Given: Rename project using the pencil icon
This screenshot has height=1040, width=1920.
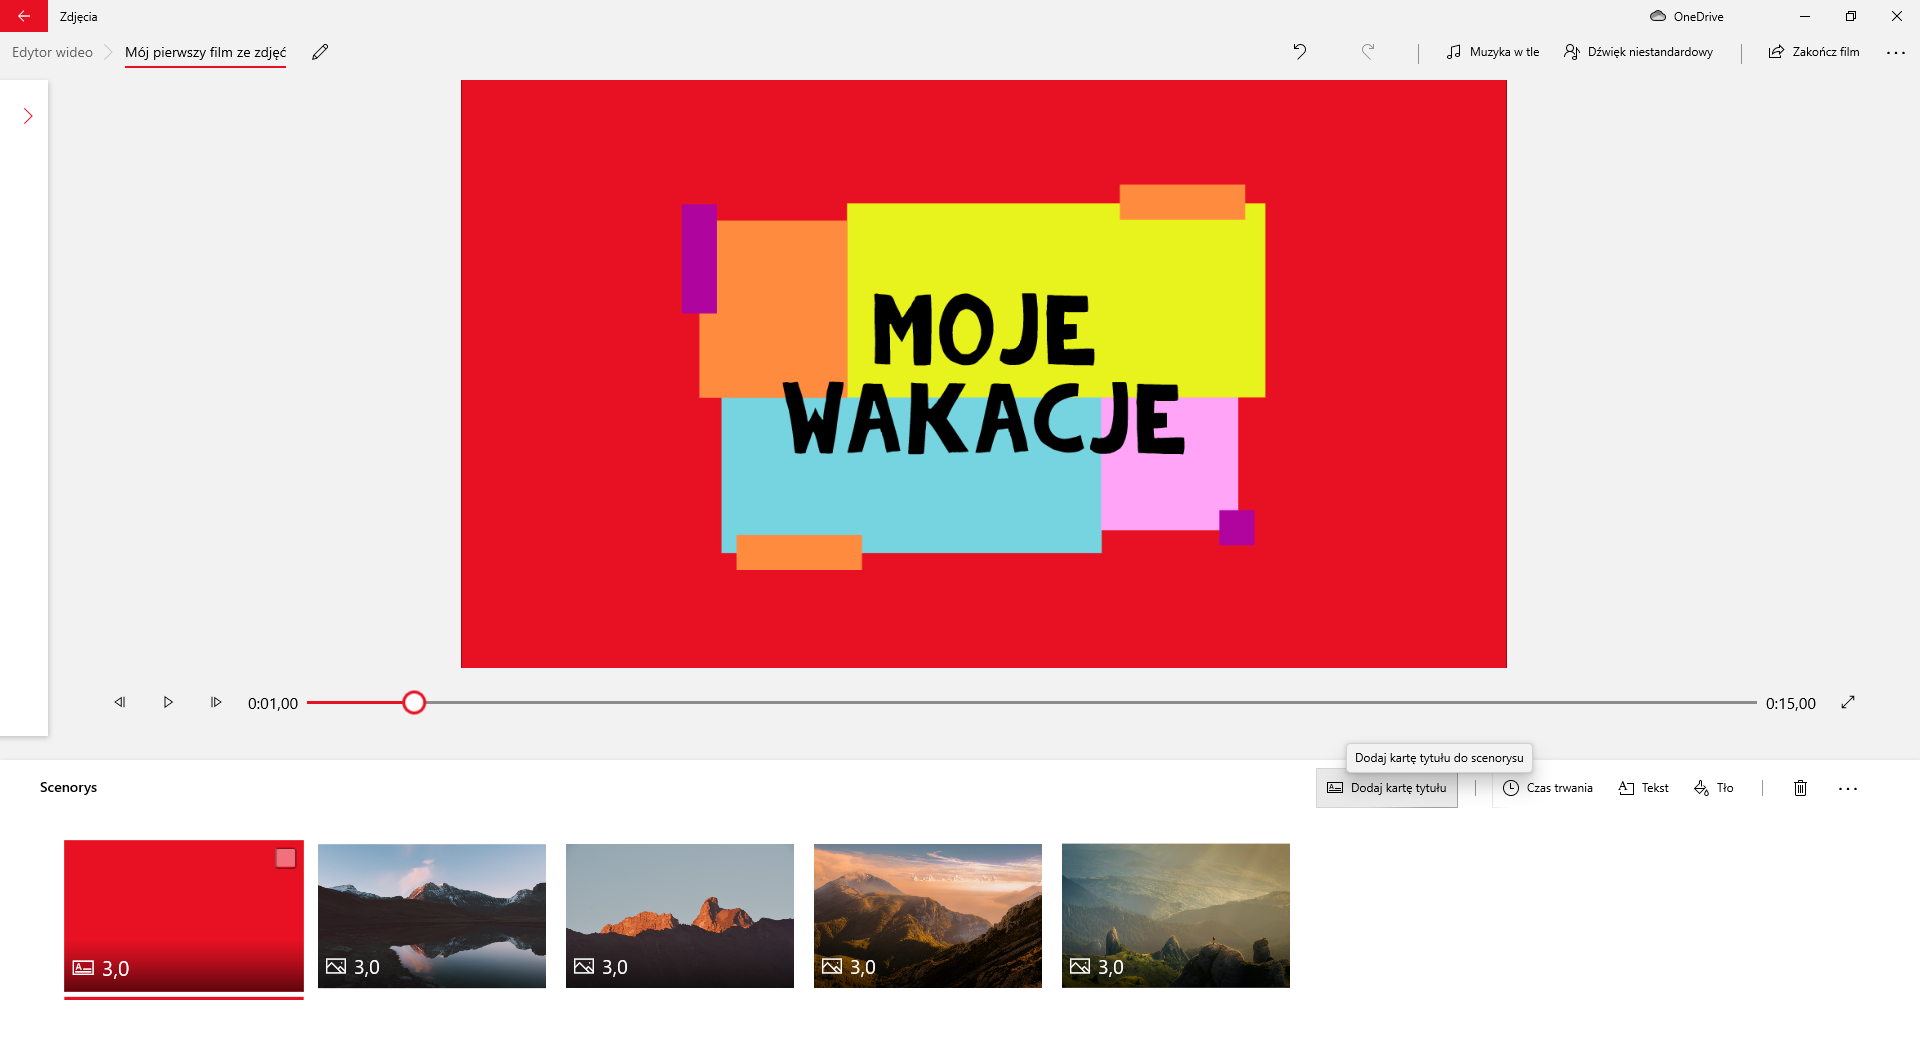Looking at the screenshot, I should pos(320,51).
